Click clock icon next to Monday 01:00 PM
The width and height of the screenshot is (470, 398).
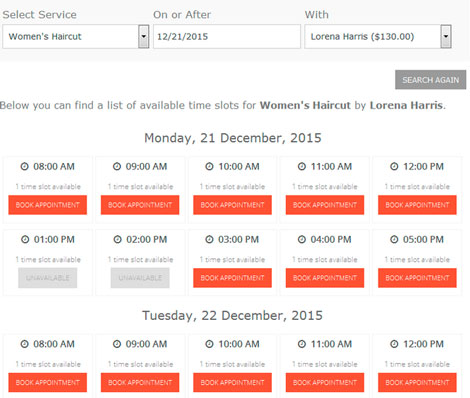point(25,239)
